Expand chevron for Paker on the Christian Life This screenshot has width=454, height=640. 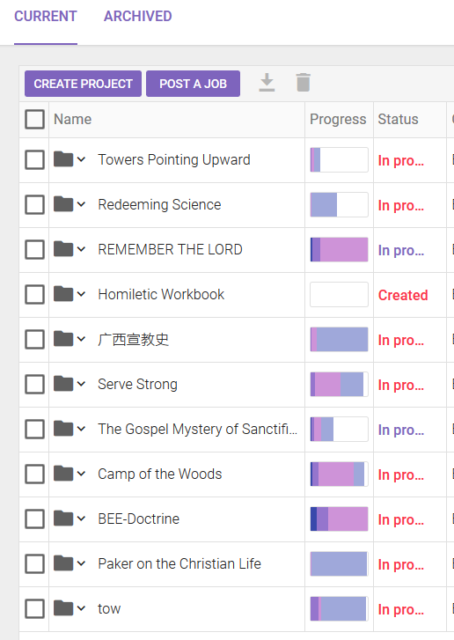pos(81,563)
